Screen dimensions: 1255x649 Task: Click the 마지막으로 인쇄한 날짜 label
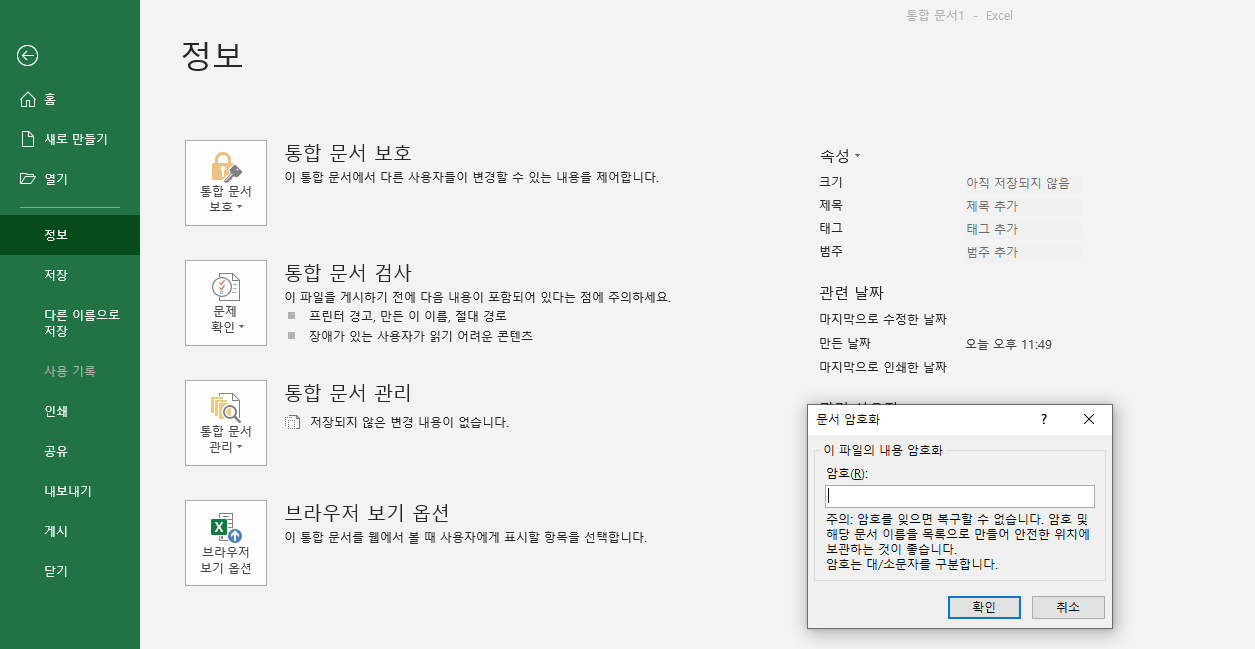click(x=883, y=367)
